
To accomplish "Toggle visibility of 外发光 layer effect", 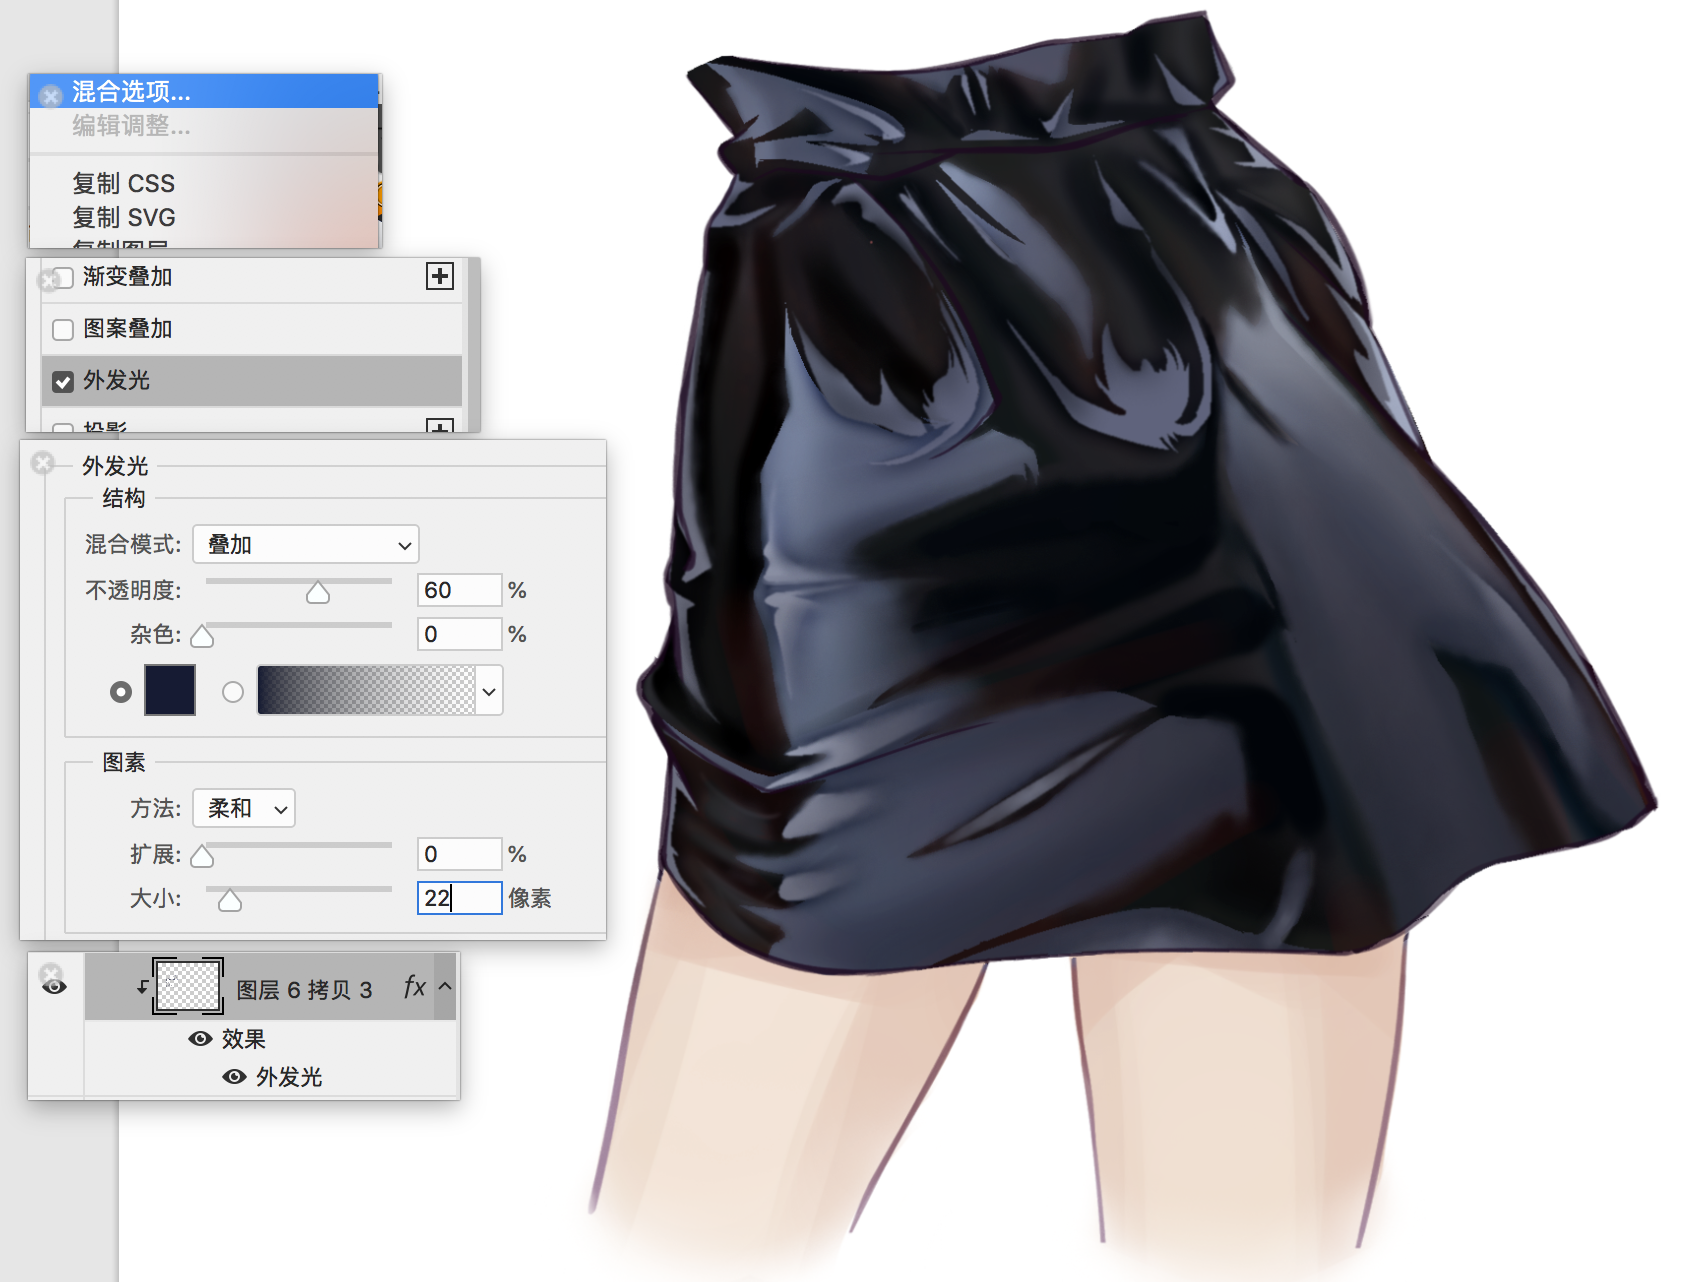I will (234, 1077).
